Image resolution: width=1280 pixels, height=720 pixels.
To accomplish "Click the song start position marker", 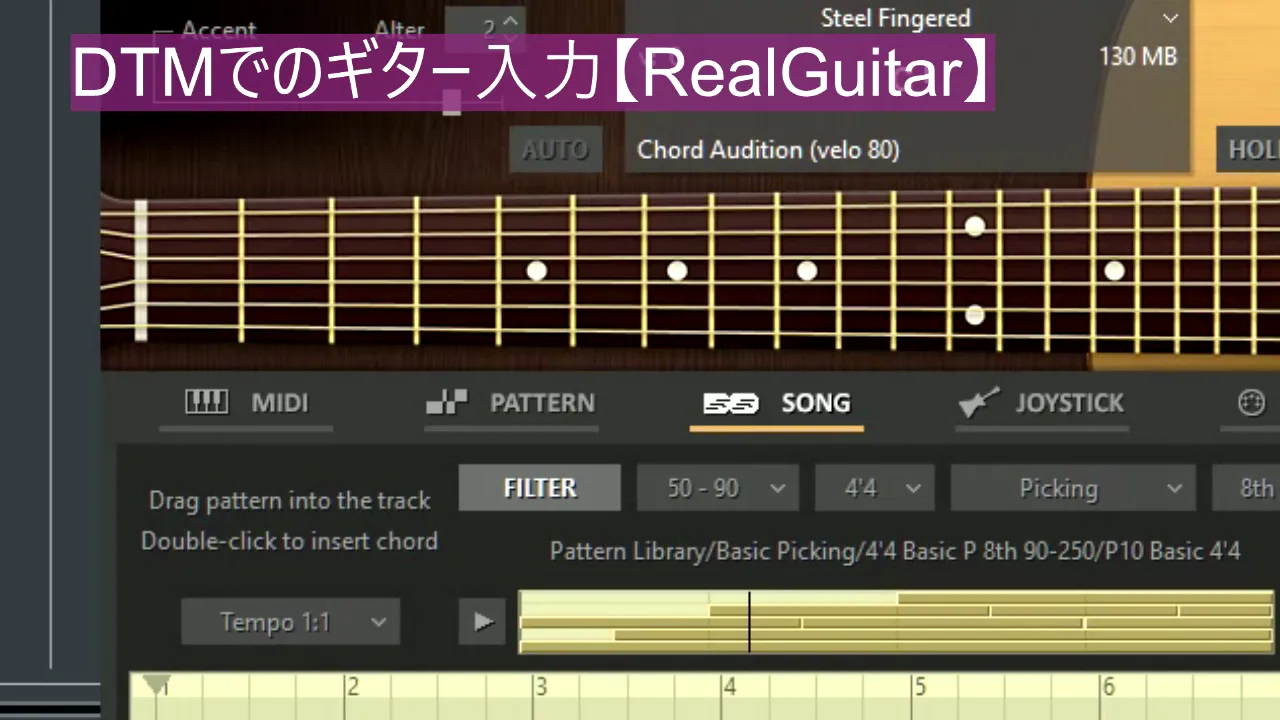I will pyautogui.click(x=155, y=684).
